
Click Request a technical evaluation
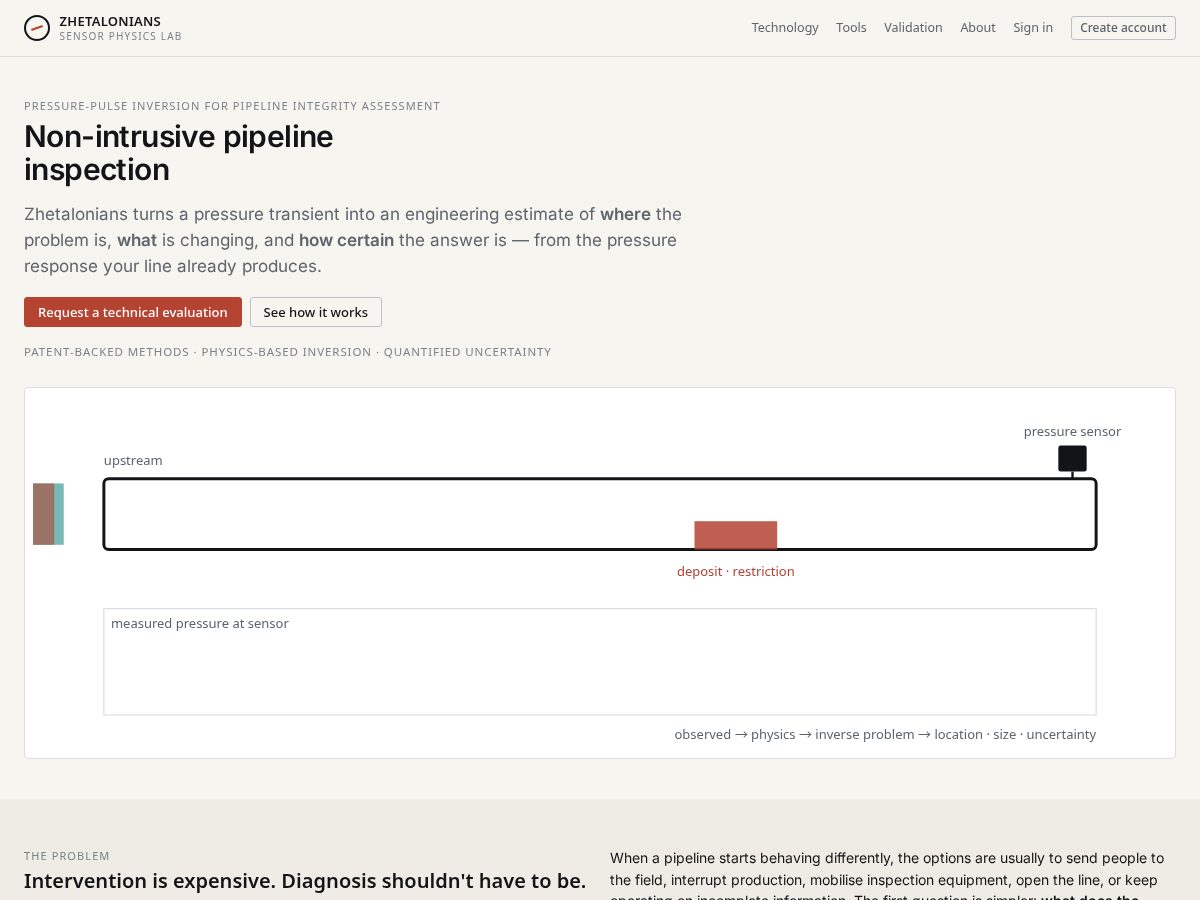click(x=133, y=312)
